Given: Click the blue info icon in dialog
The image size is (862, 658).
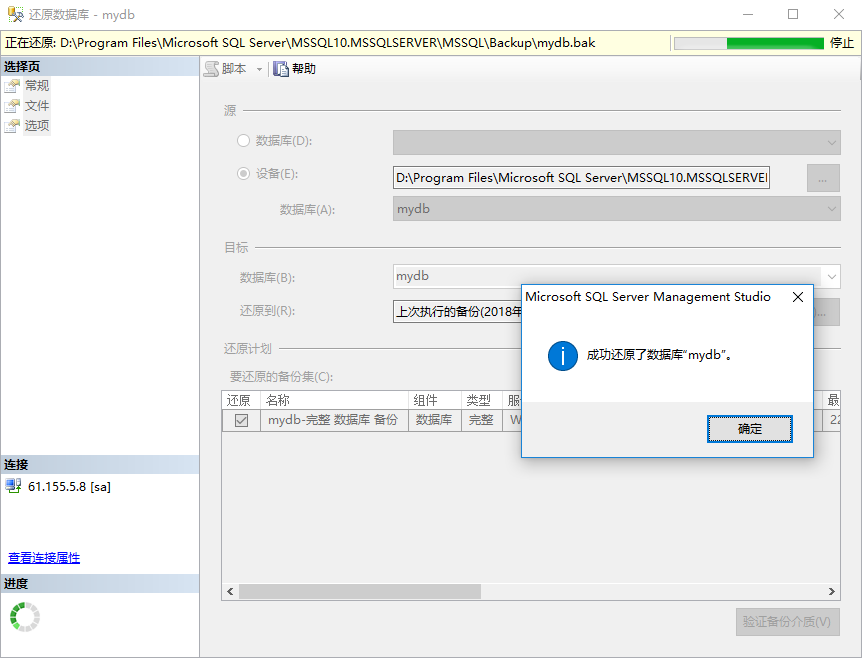Looking at the screenshot, I should point(563,355).
